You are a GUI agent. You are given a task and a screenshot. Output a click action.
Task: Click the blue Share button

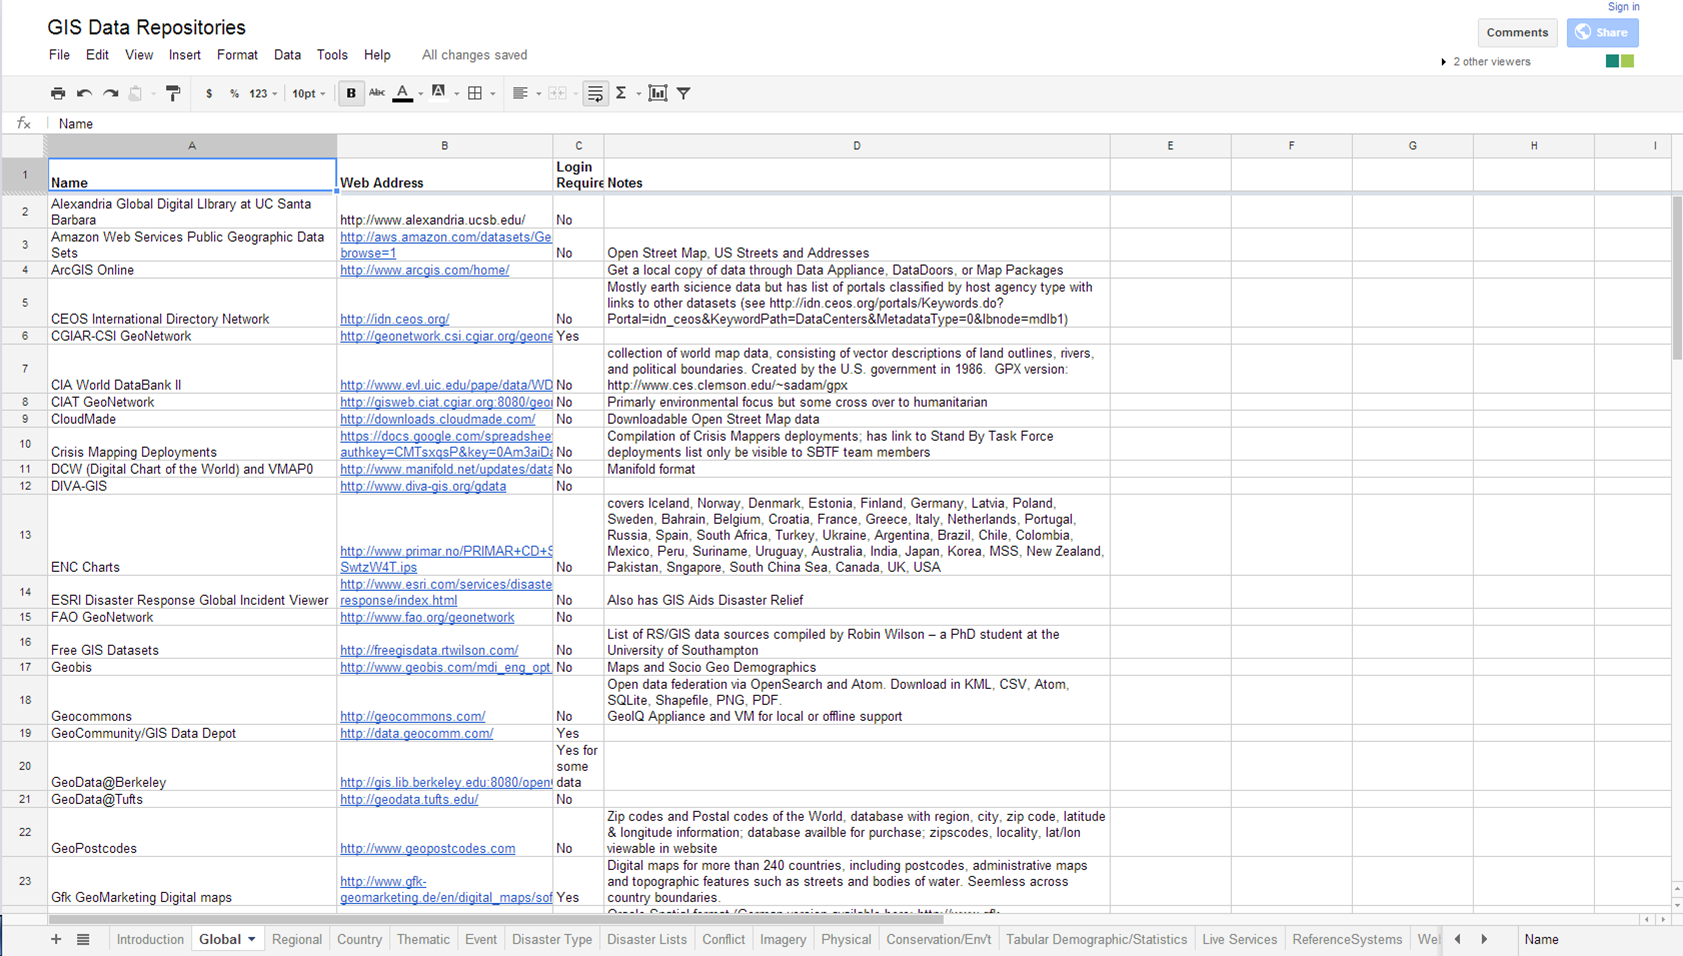[x=1602, y=32]
